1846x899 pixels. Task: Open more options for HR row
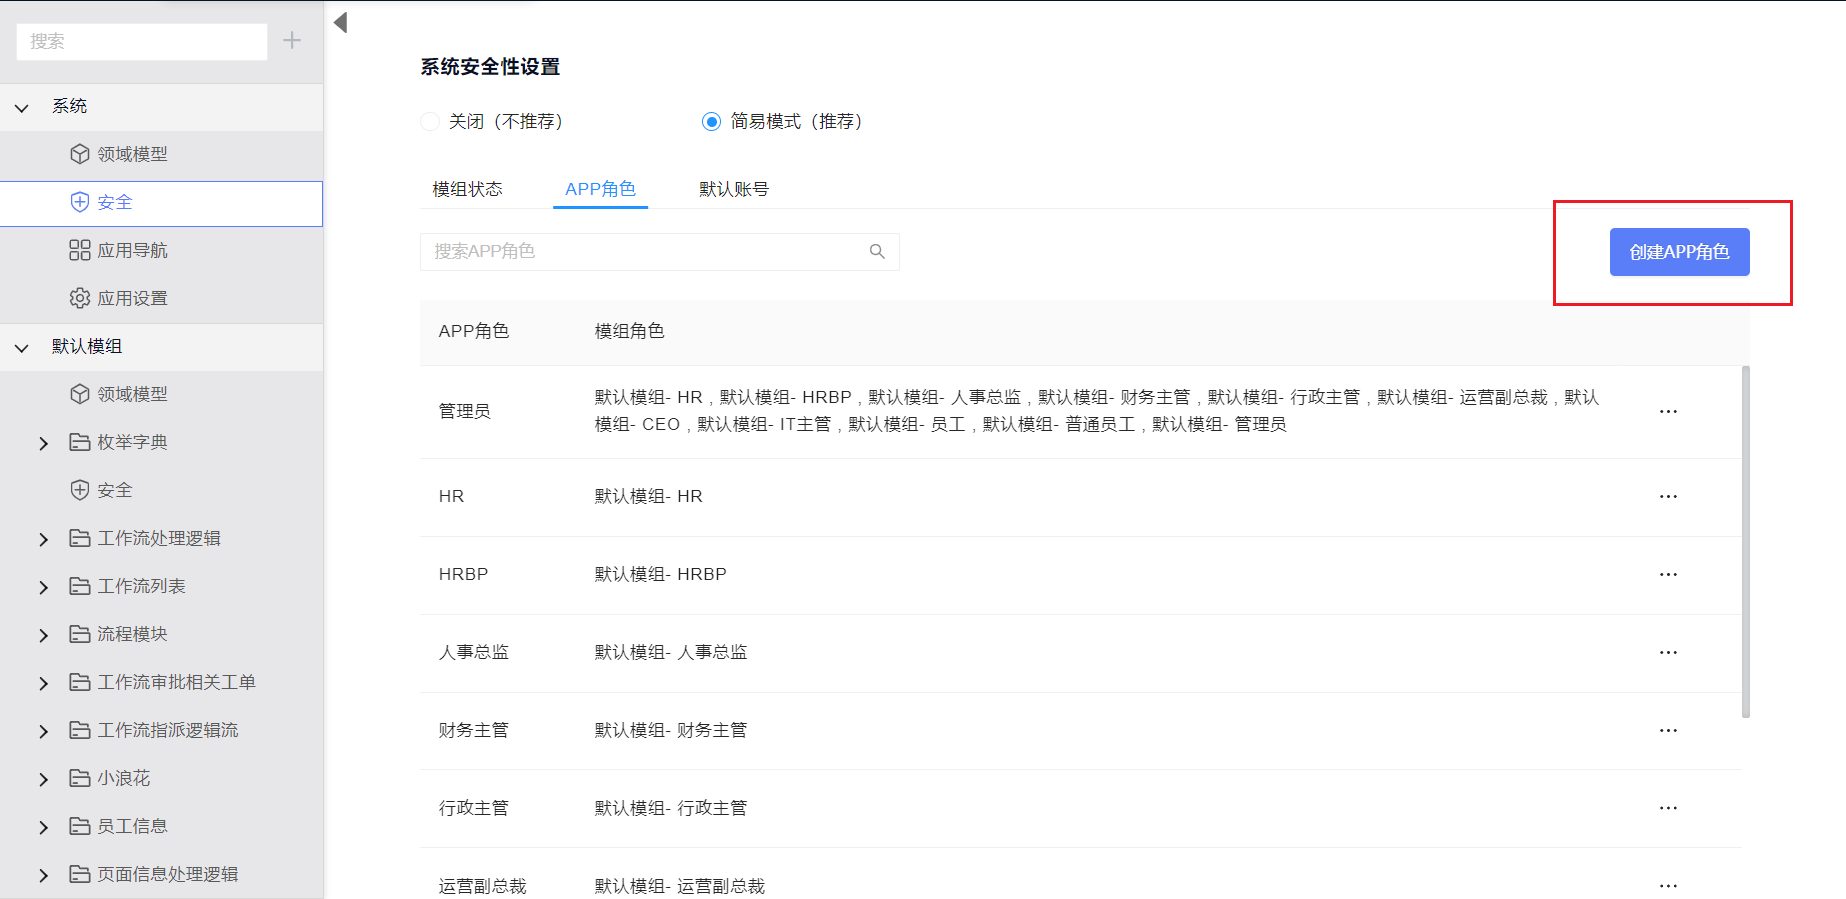pos(1668,497)
